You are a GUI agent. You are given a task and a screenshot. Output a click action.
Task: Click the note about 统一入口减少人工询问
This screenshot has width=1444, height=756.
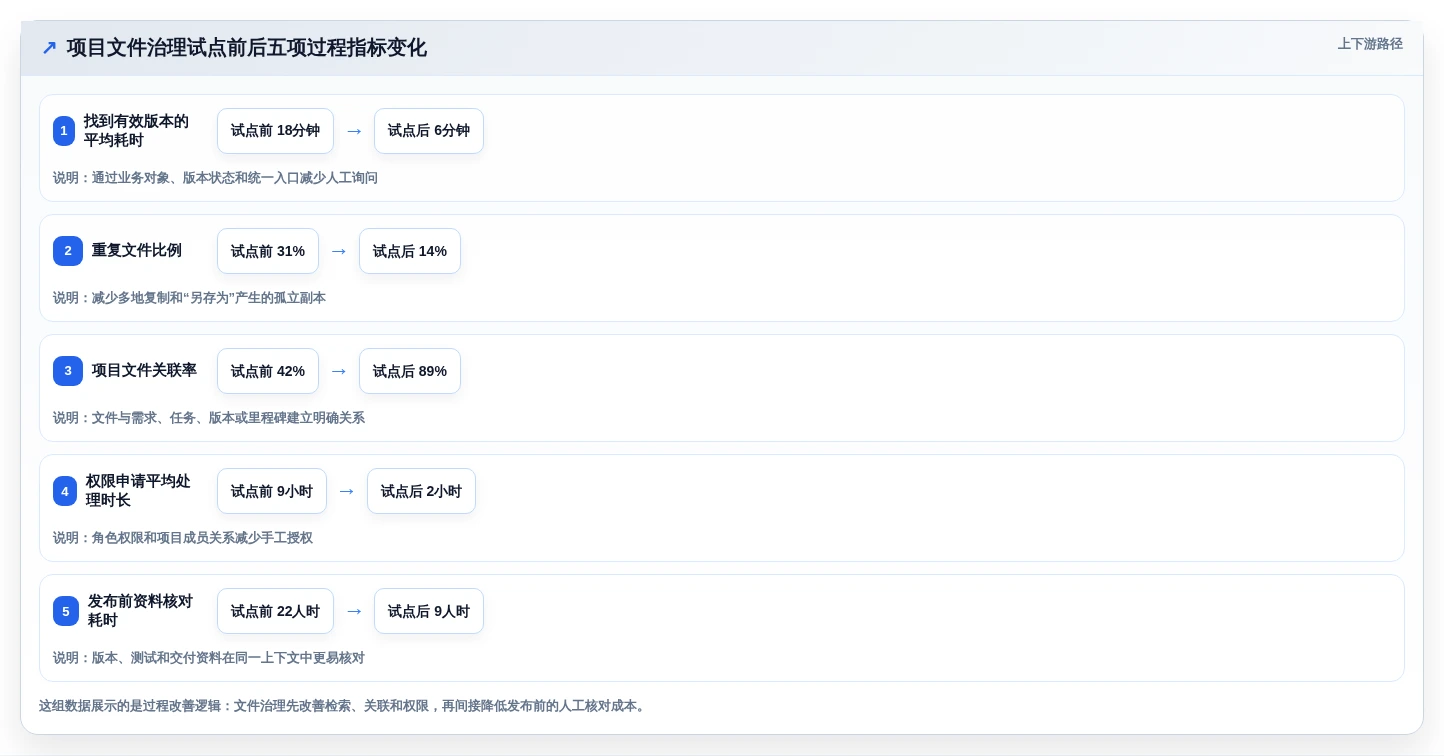pos(215,178)
